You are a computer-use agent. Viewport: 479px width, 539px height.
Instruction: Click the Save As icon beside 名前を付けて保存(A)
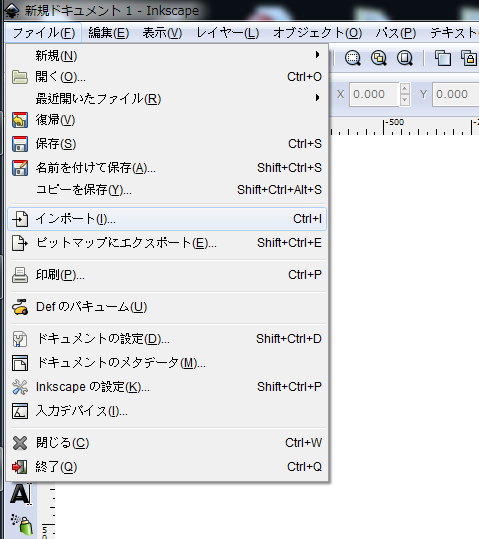[x=20, y=168]
